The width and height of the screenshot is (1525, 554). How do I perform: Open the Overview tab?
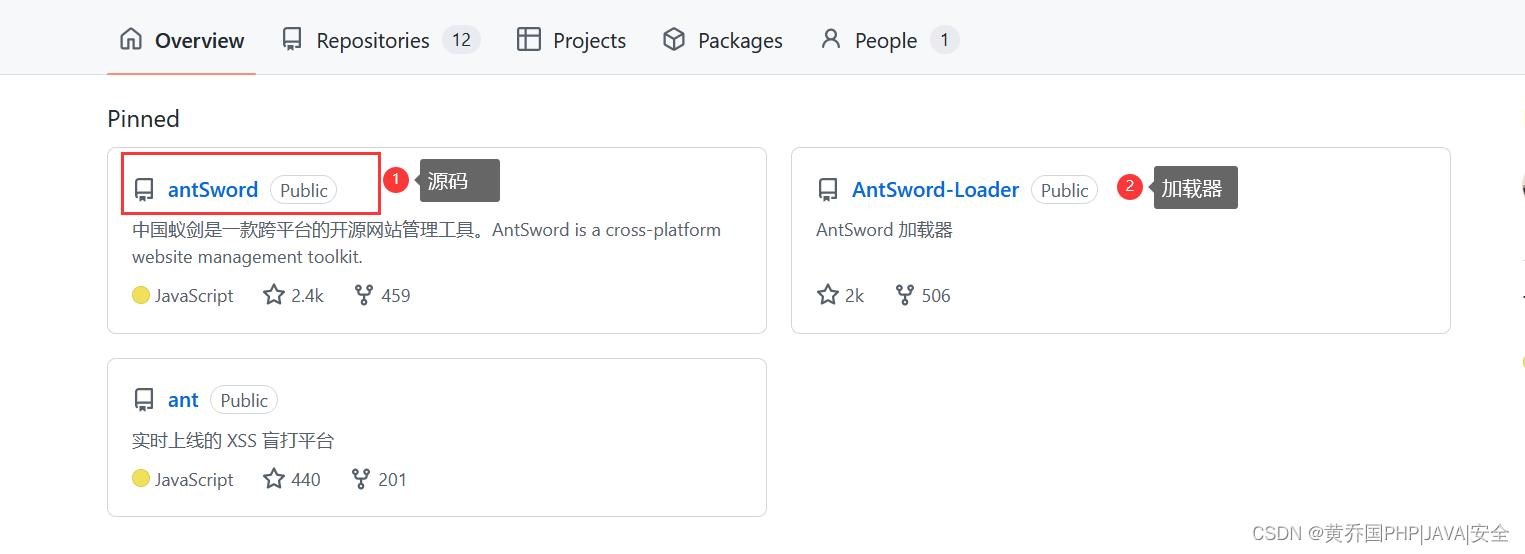181,40
